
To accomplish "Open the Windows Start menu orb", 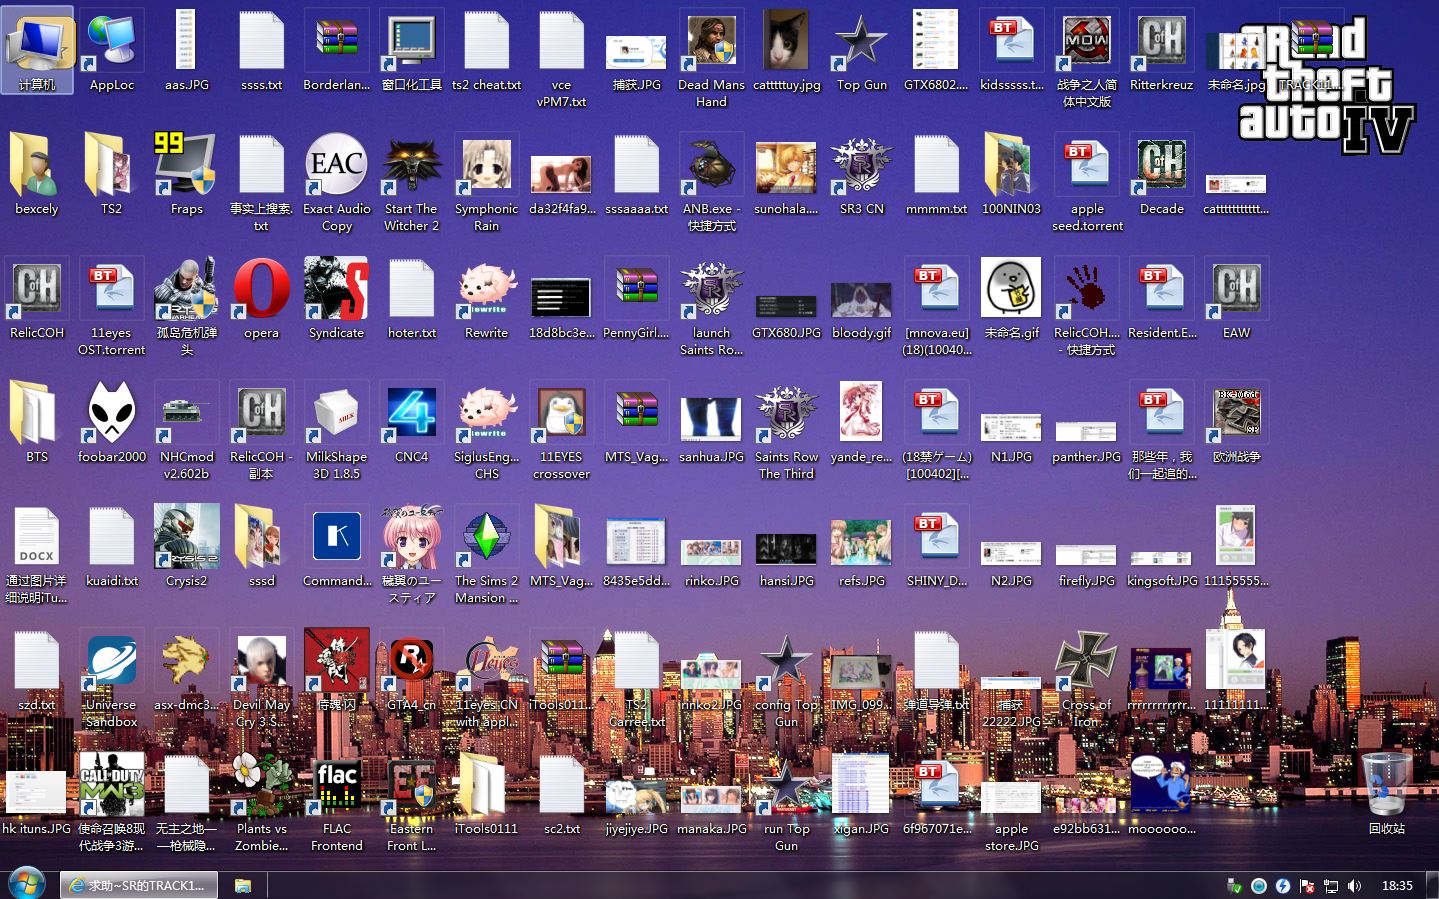I will [x=27, y=884].
